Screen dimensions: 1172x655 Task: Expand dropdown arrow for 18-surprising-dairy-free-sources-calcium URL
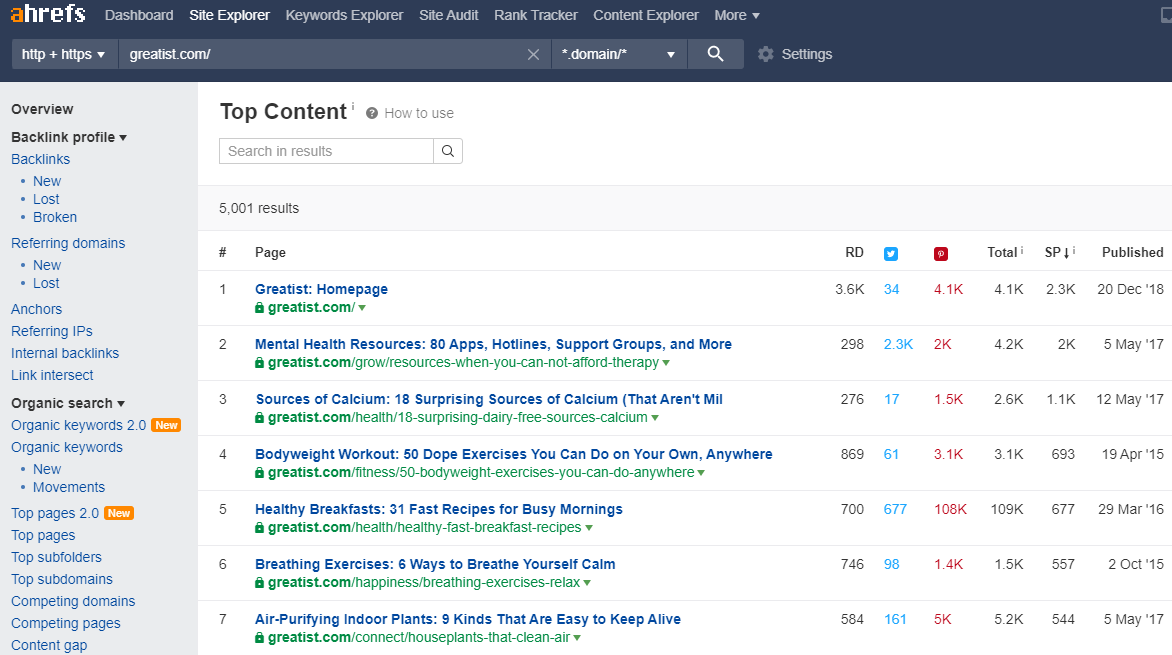pos(655,418)
